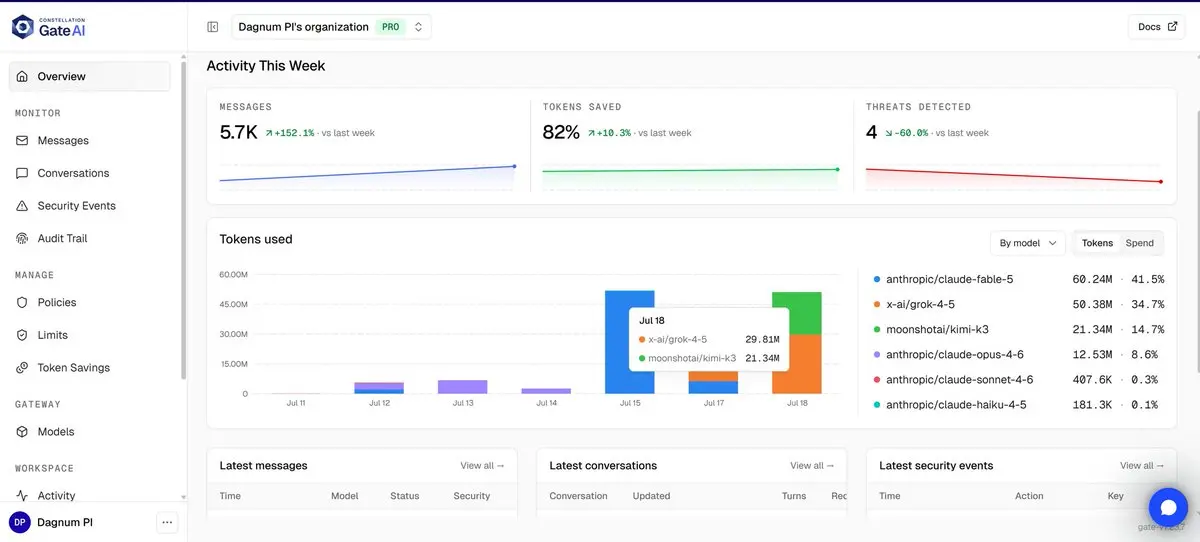
Task: Open the three-dot menu beside Dagnum PI
Action: [x=167, y=522]
